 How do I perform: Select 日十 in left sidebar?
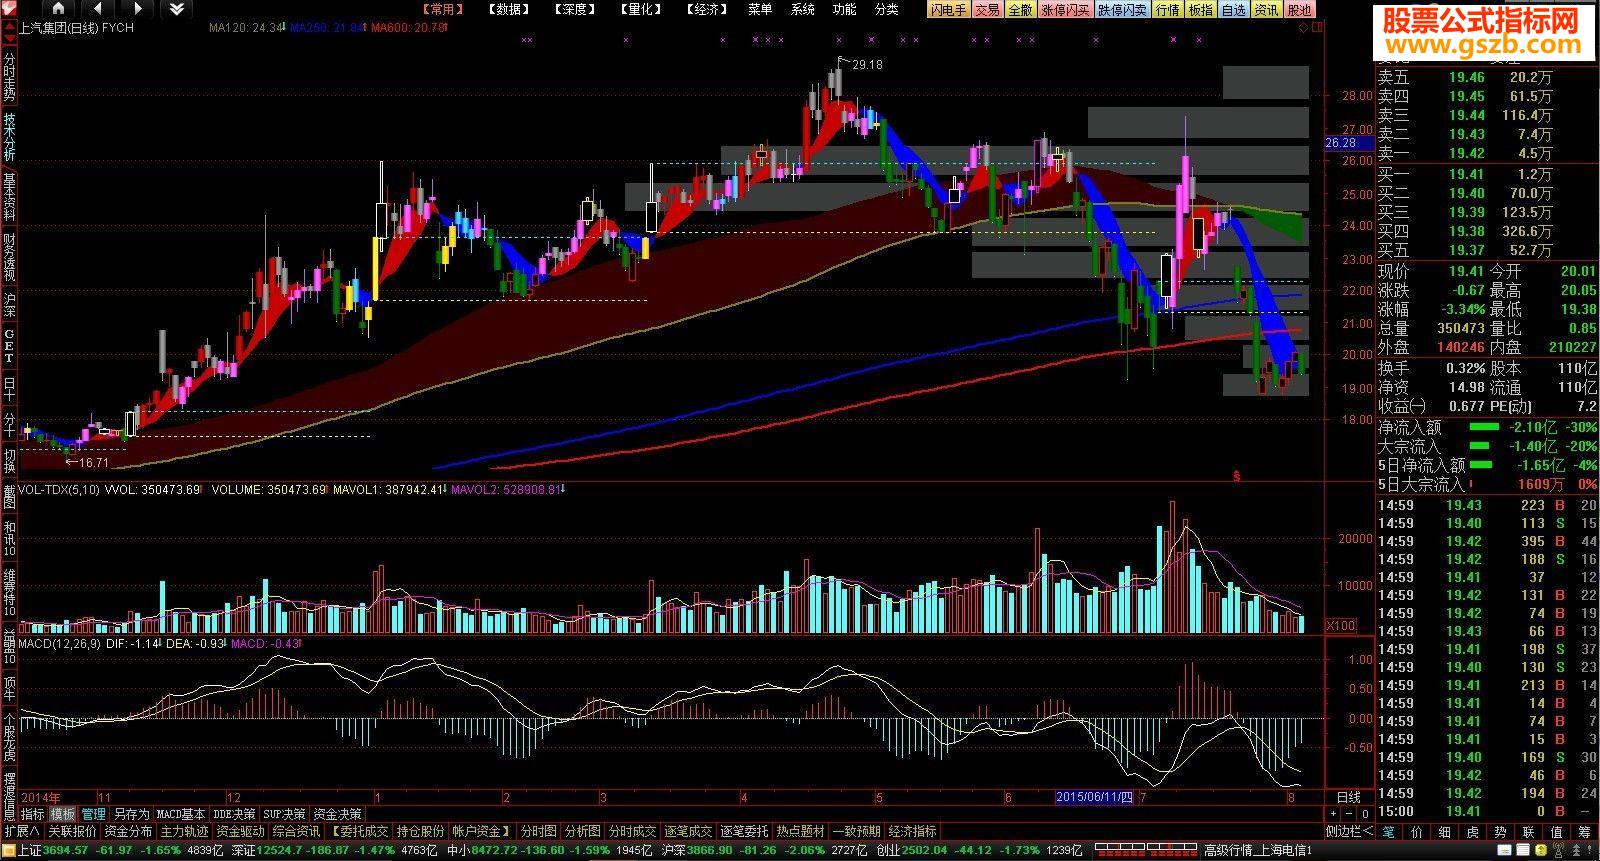(9, 388)
